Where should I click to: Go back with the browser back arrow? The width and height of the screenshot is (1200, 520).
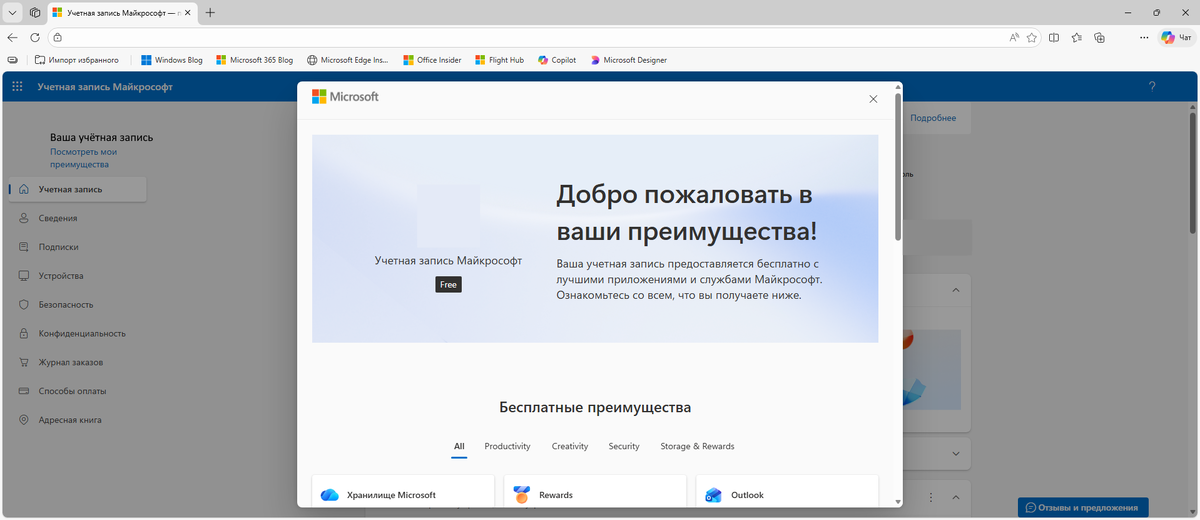12,37
